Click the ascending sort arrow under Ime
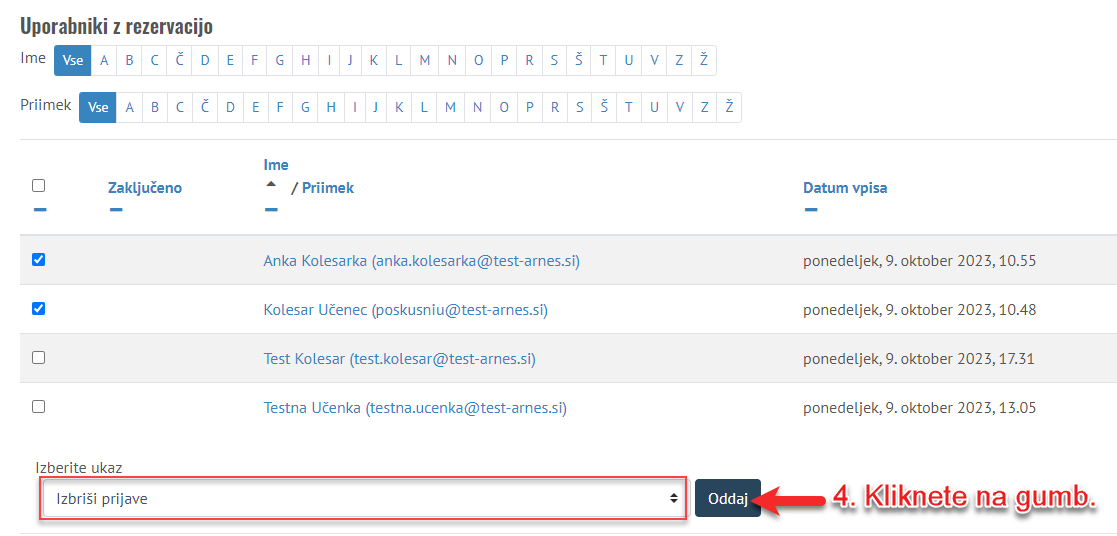The image size is (1117, 536). (270, 186)
